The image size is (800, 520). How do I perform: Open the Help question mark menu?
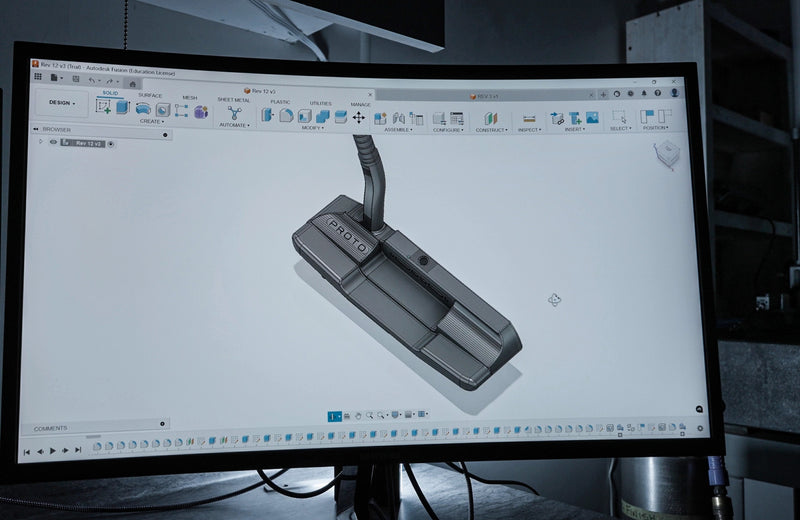tap(658, 93)
